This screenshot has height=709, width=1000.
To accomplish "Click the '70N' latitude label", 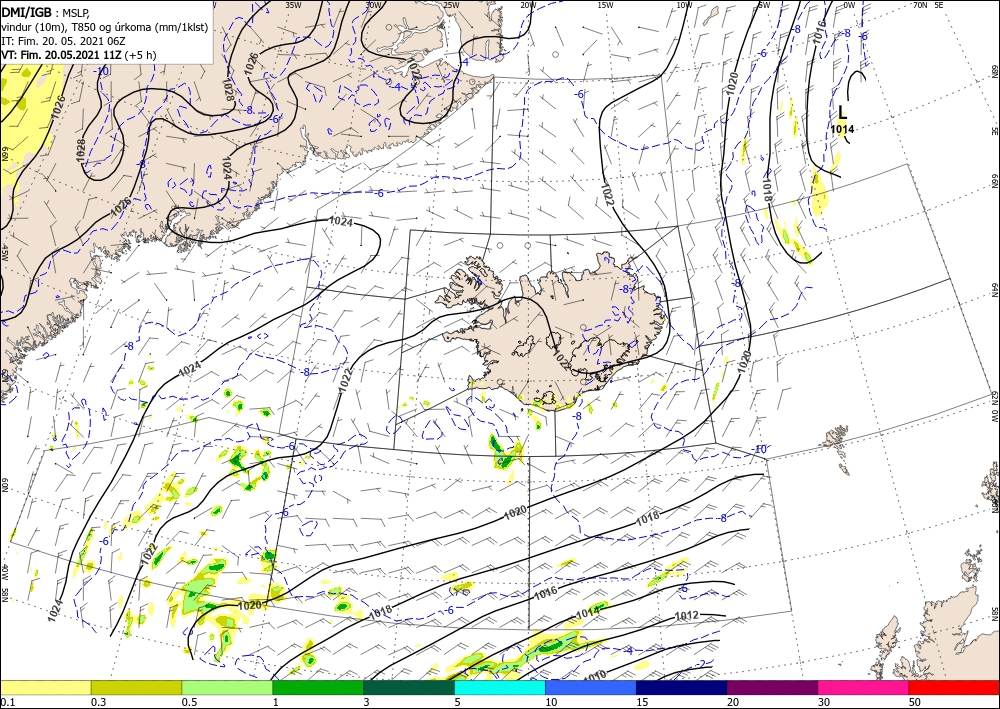I will point(920,5).
